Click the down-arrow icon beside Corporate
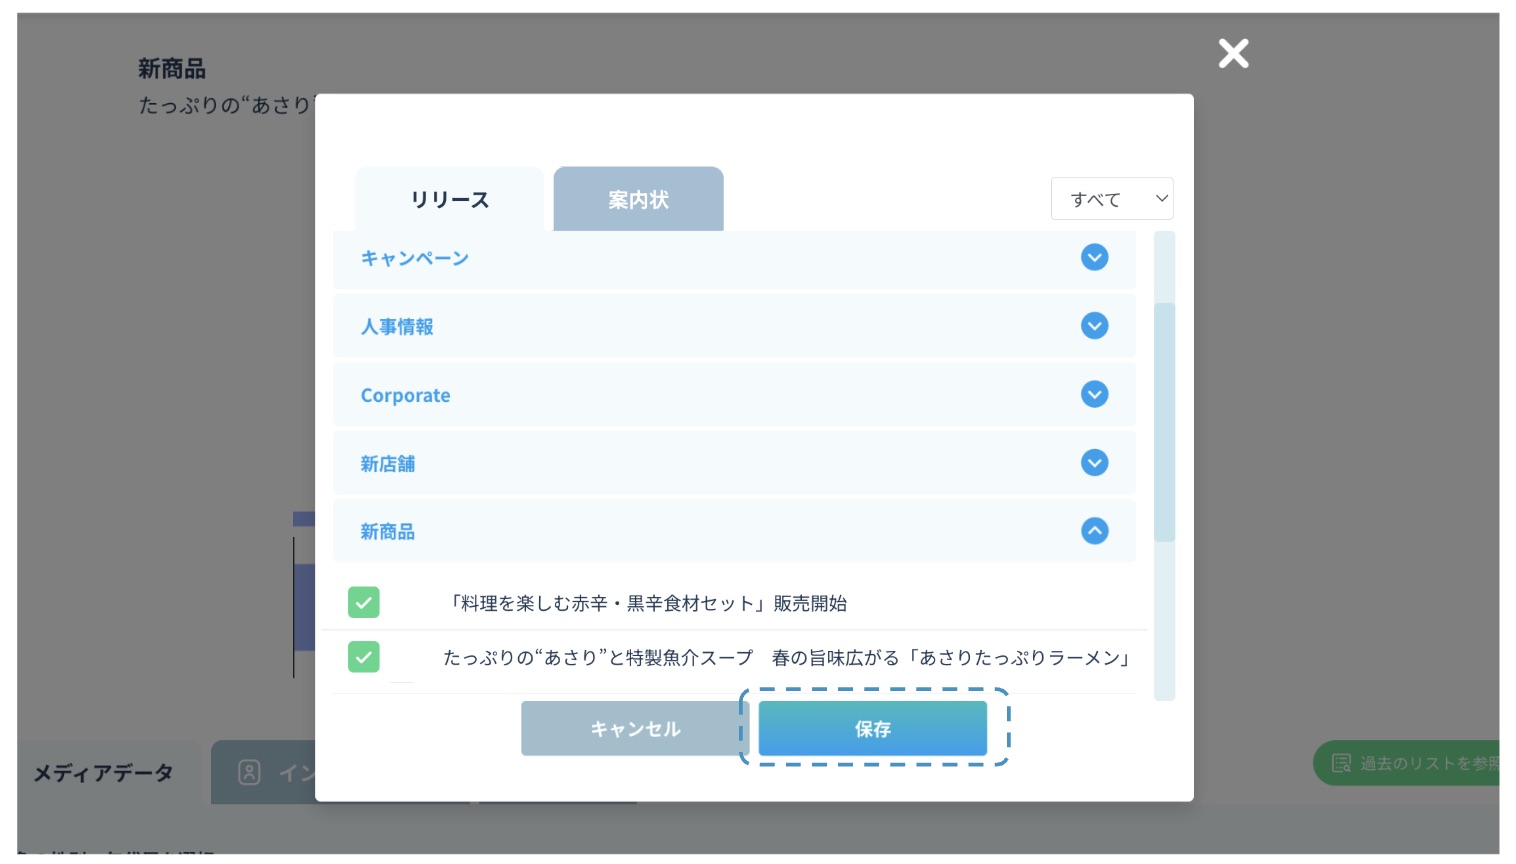 pos(1094,394)
